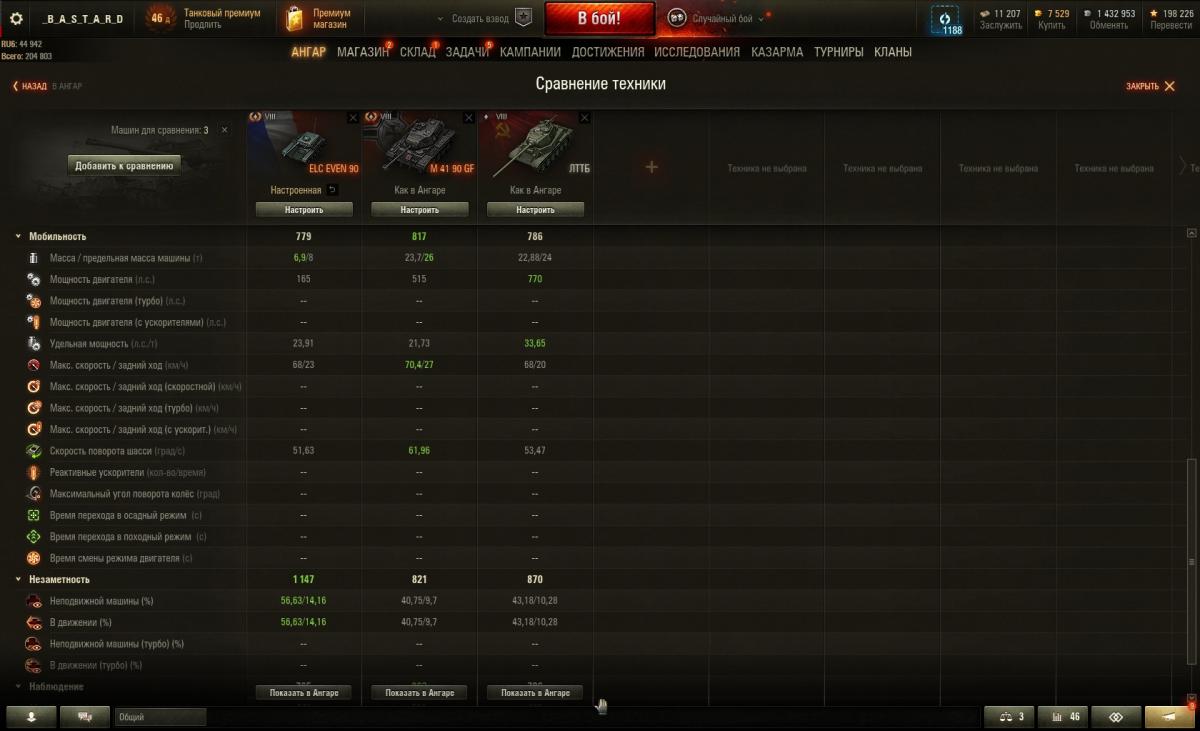Open the chat channels icon at bottom
This screenshot has height=731, width=1200.
(84, 716)
